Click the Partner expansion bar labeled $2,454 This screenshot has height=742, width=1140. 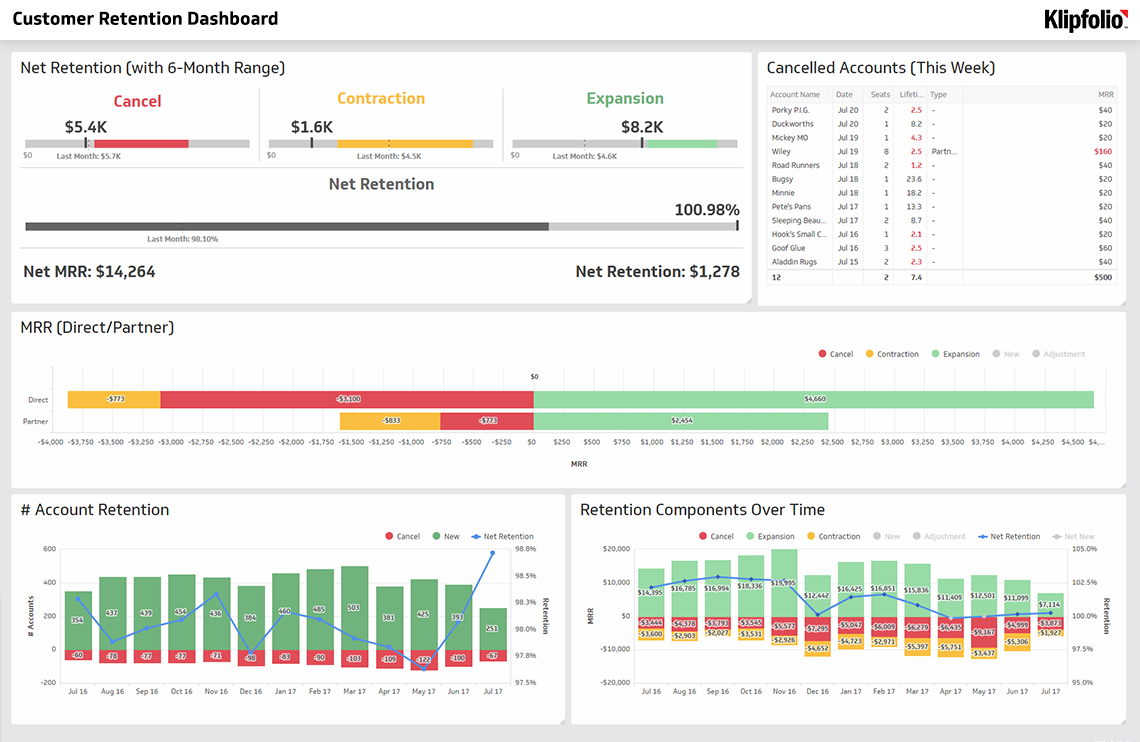tap(681, 421)
